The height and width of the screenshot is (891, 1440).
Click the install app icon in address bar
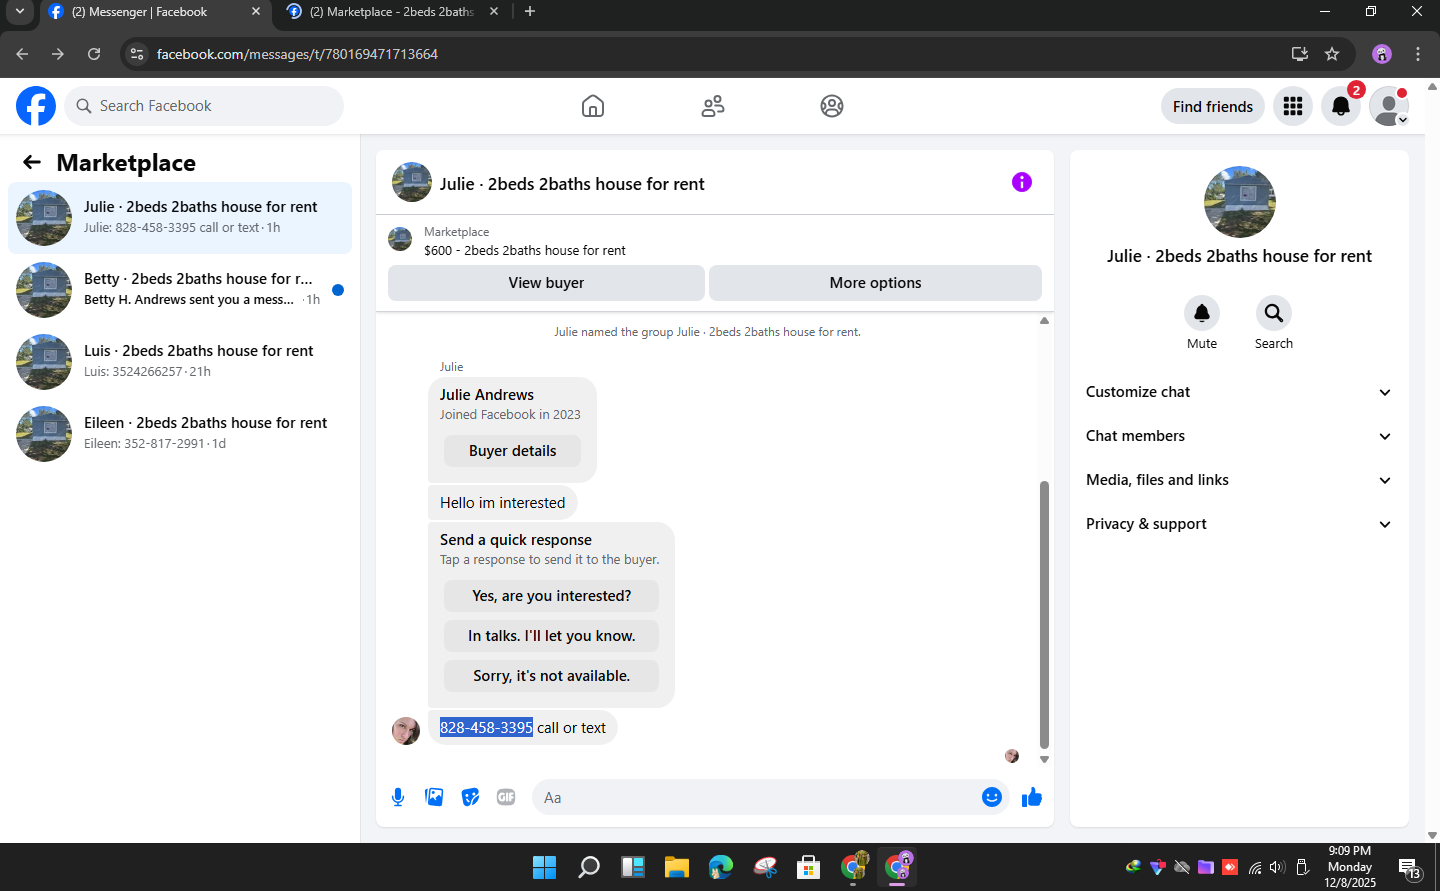point(1300,54)
